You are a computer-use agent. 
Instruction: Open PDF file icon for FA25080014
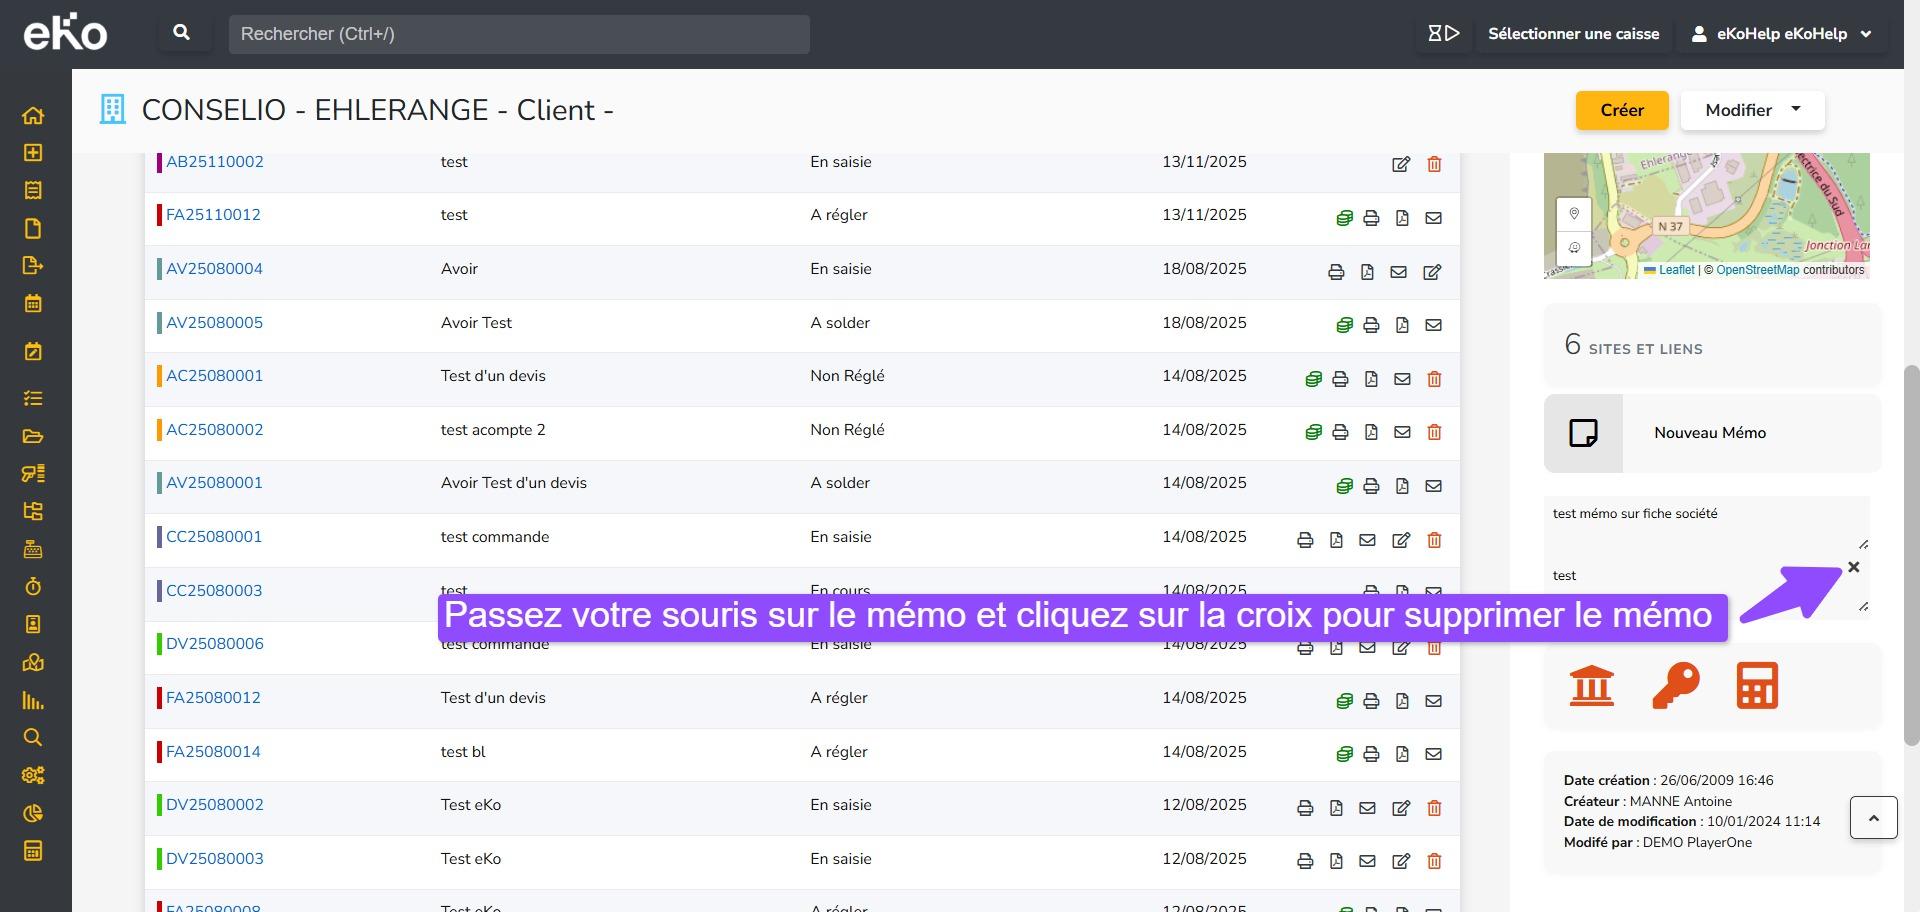click(1402, 754)
